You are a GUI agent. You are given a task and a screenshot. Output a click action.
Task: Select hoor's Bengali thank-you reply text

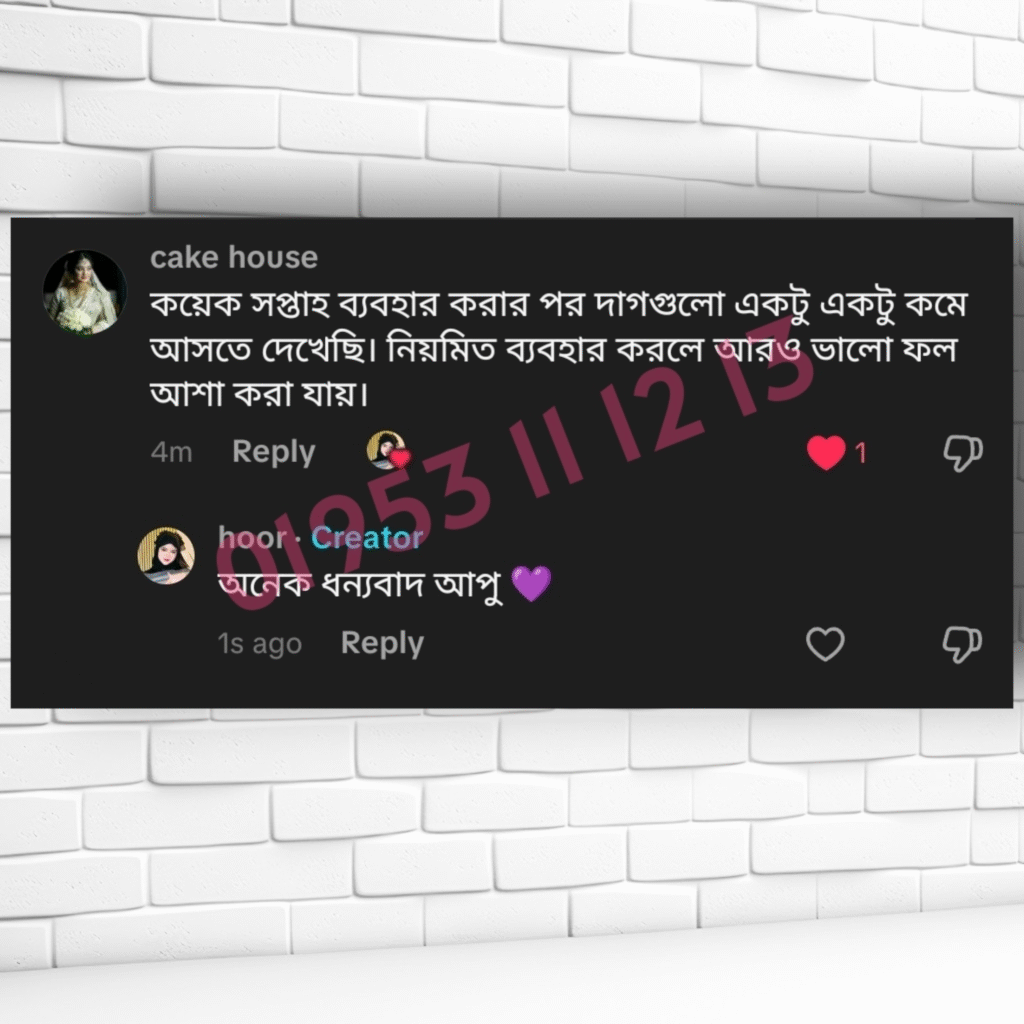pyautogui.click(x=360, y=584)
